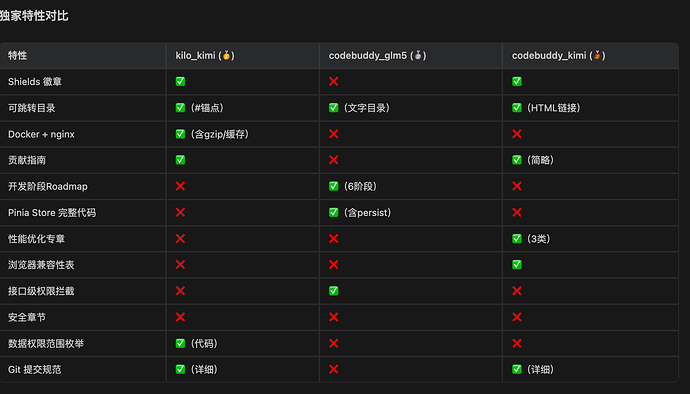This screenshot has width=690, height=394.
Task: Click the red cross for Shields 徽章 under codebuddy_glm5
Action: [x=334, y=81]
